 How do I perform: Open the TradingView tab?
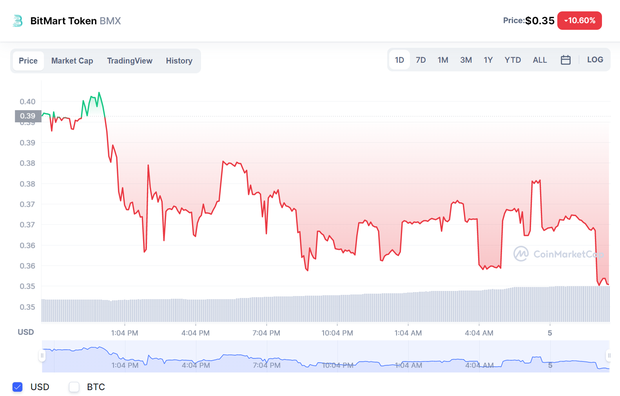pos(130,61)
